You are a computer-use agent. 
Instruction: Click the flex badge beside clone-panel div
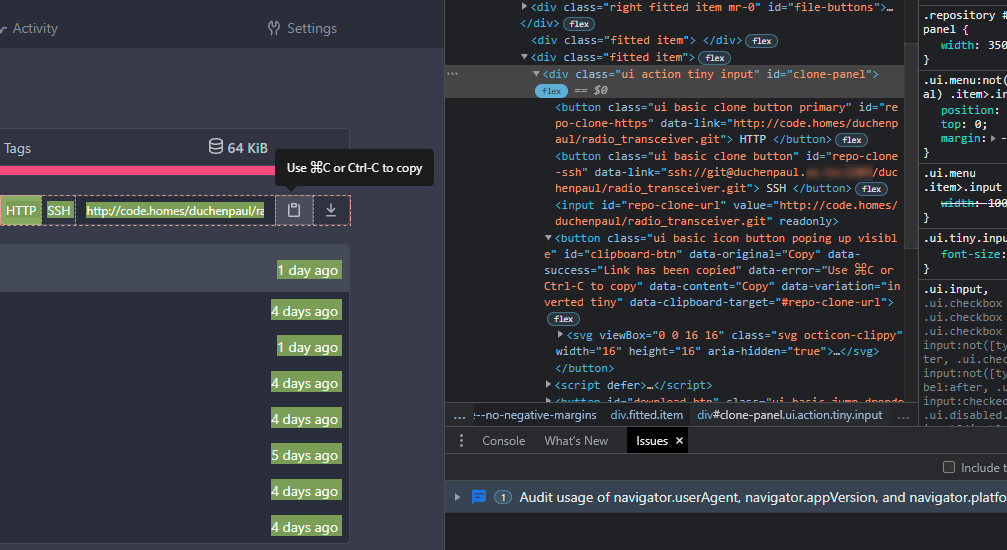point(551,91)
